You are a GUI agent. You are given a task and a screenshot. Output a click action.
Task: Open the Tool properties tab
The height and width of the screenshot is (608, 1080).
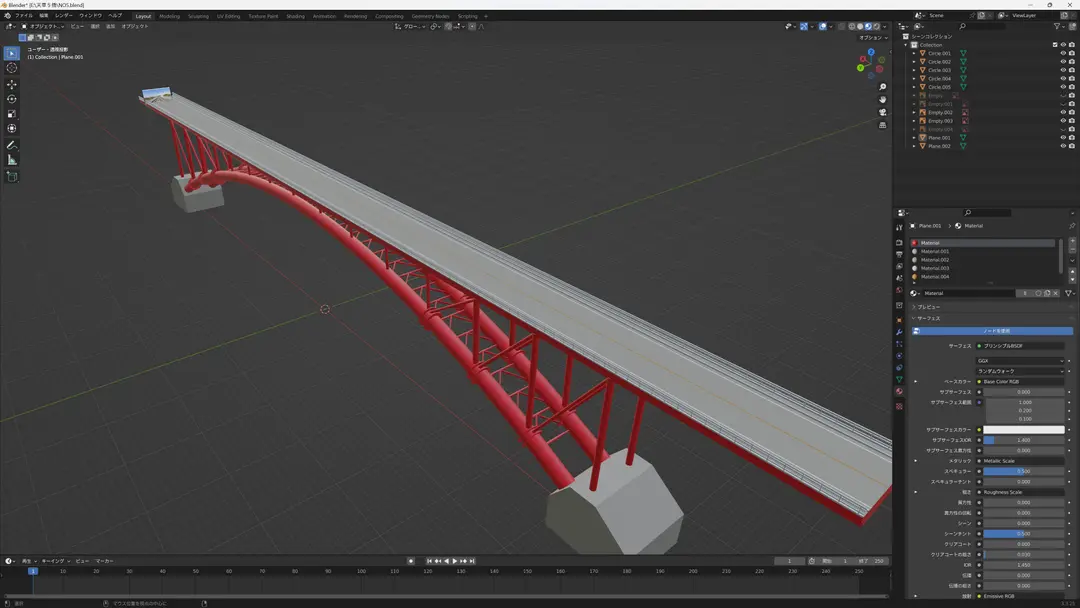pyautogui.click(x=899, y=227)
